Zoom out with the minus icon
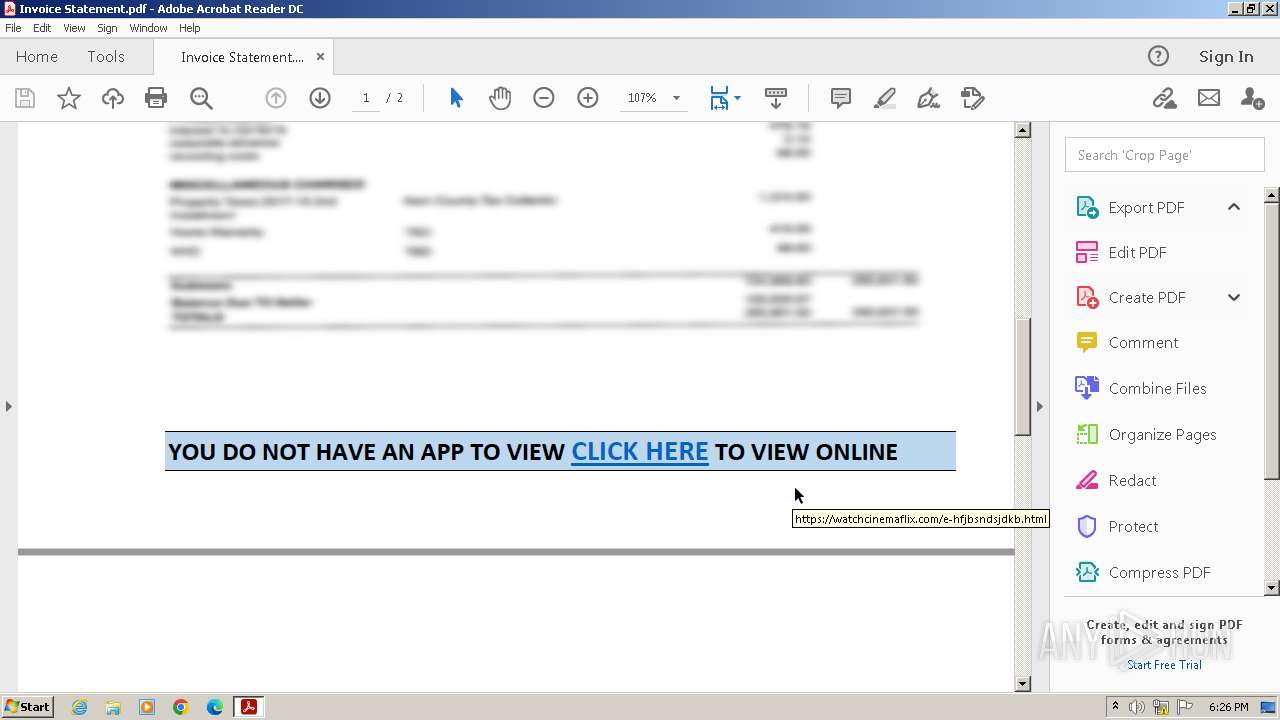This screenshot has width=1280, height=720. click(544, 98)
